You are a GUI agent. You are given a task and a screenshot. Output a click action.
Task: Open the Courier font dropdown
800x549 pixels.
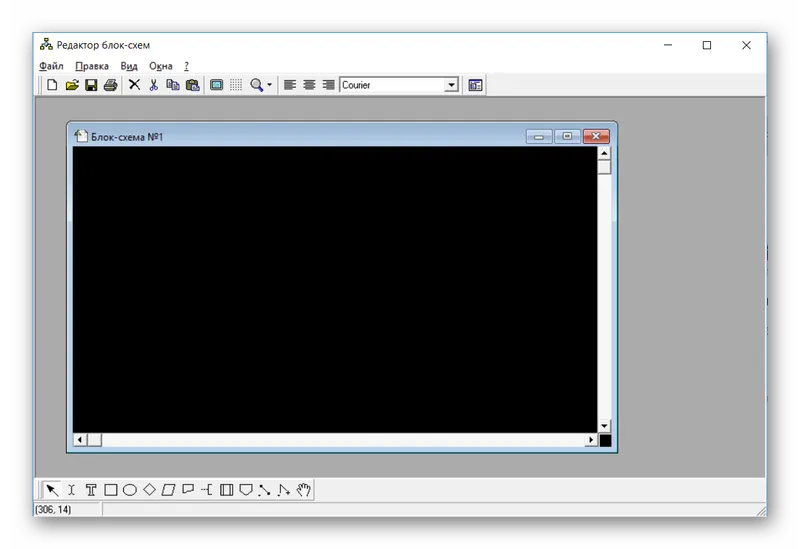(x=451, y=85)
